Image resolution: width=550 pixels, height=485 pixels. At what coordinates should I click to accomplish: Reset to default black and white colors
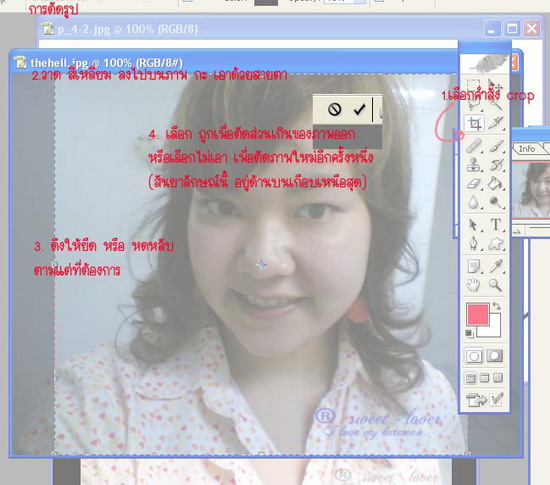469,333
